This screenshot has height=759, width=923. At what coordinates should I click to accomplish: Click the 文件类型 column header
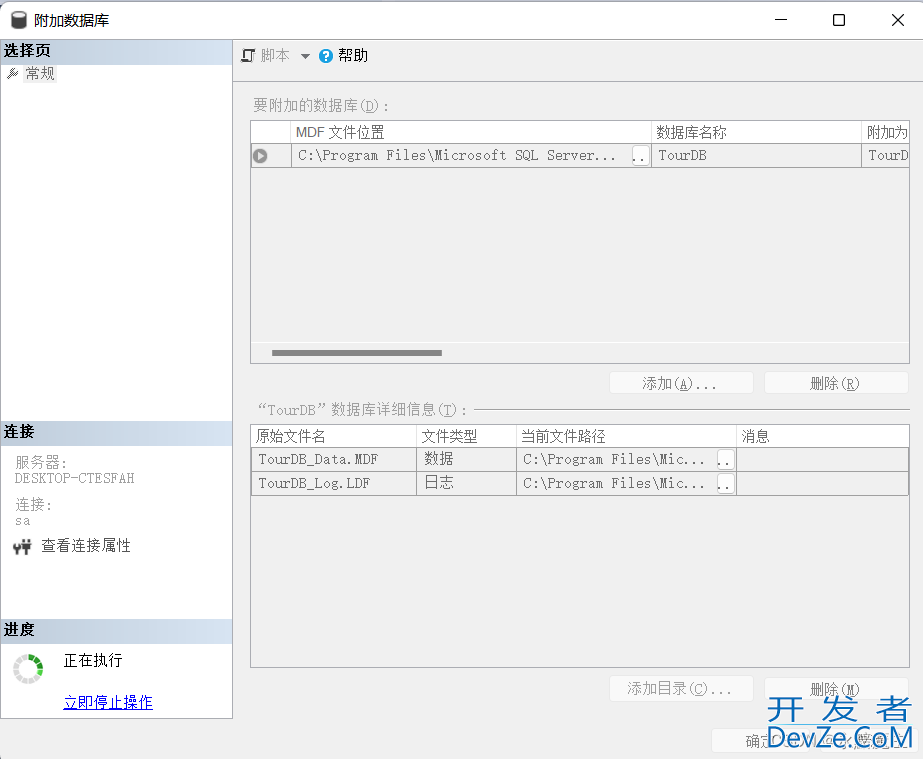coord(466,436)
